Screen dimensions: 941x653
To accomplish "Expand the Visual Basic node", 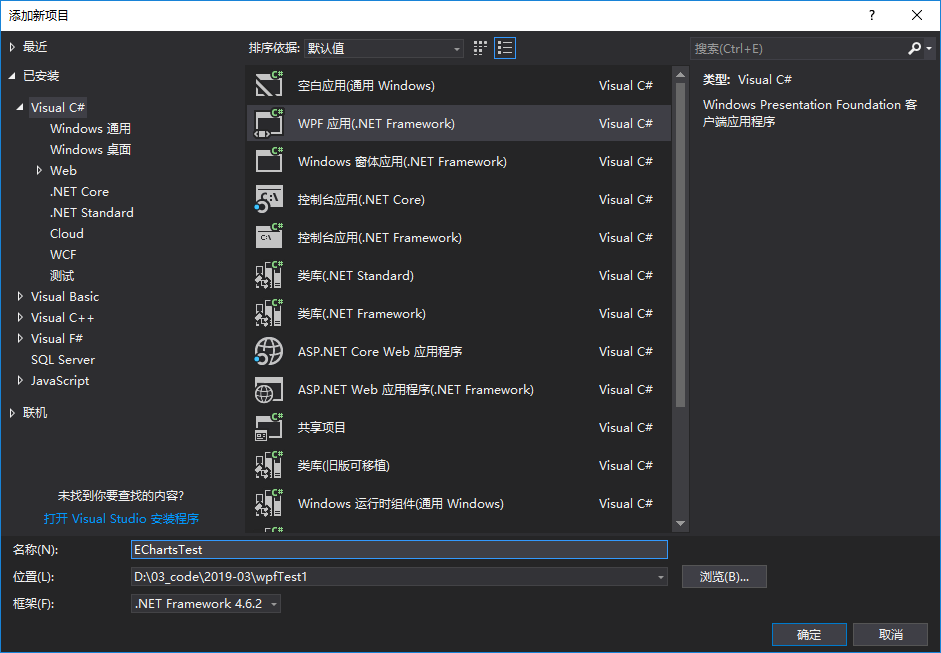I will click(20, 296).
